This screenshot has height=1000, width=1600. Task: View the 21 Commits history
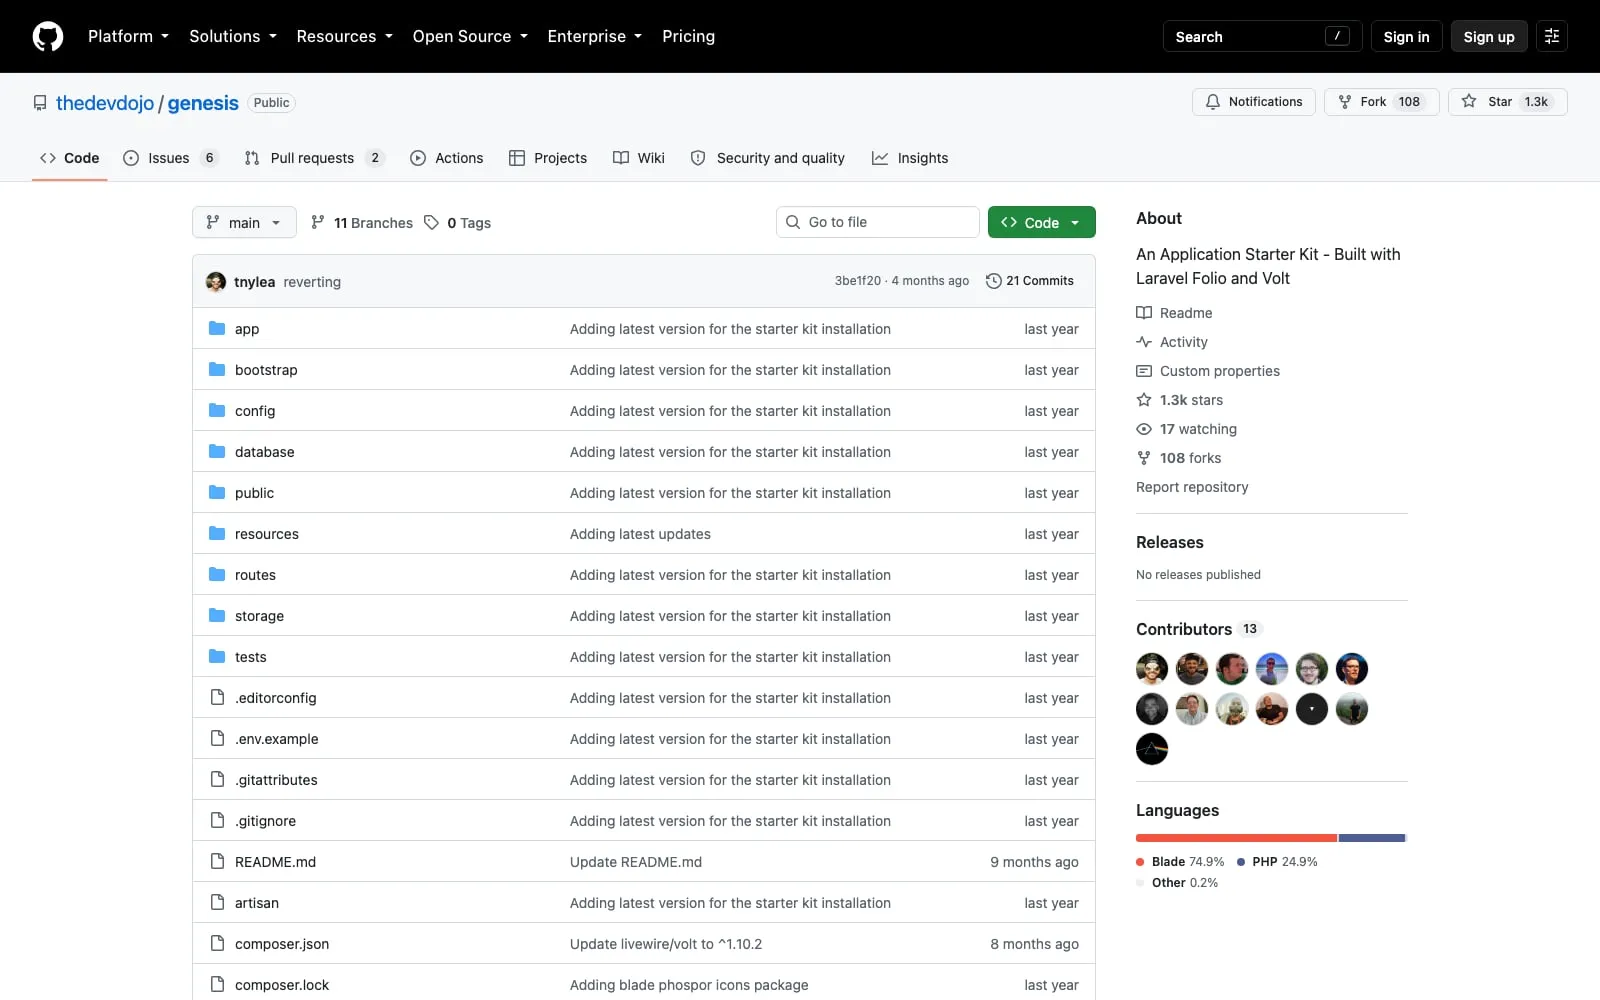click(1030, 281)
